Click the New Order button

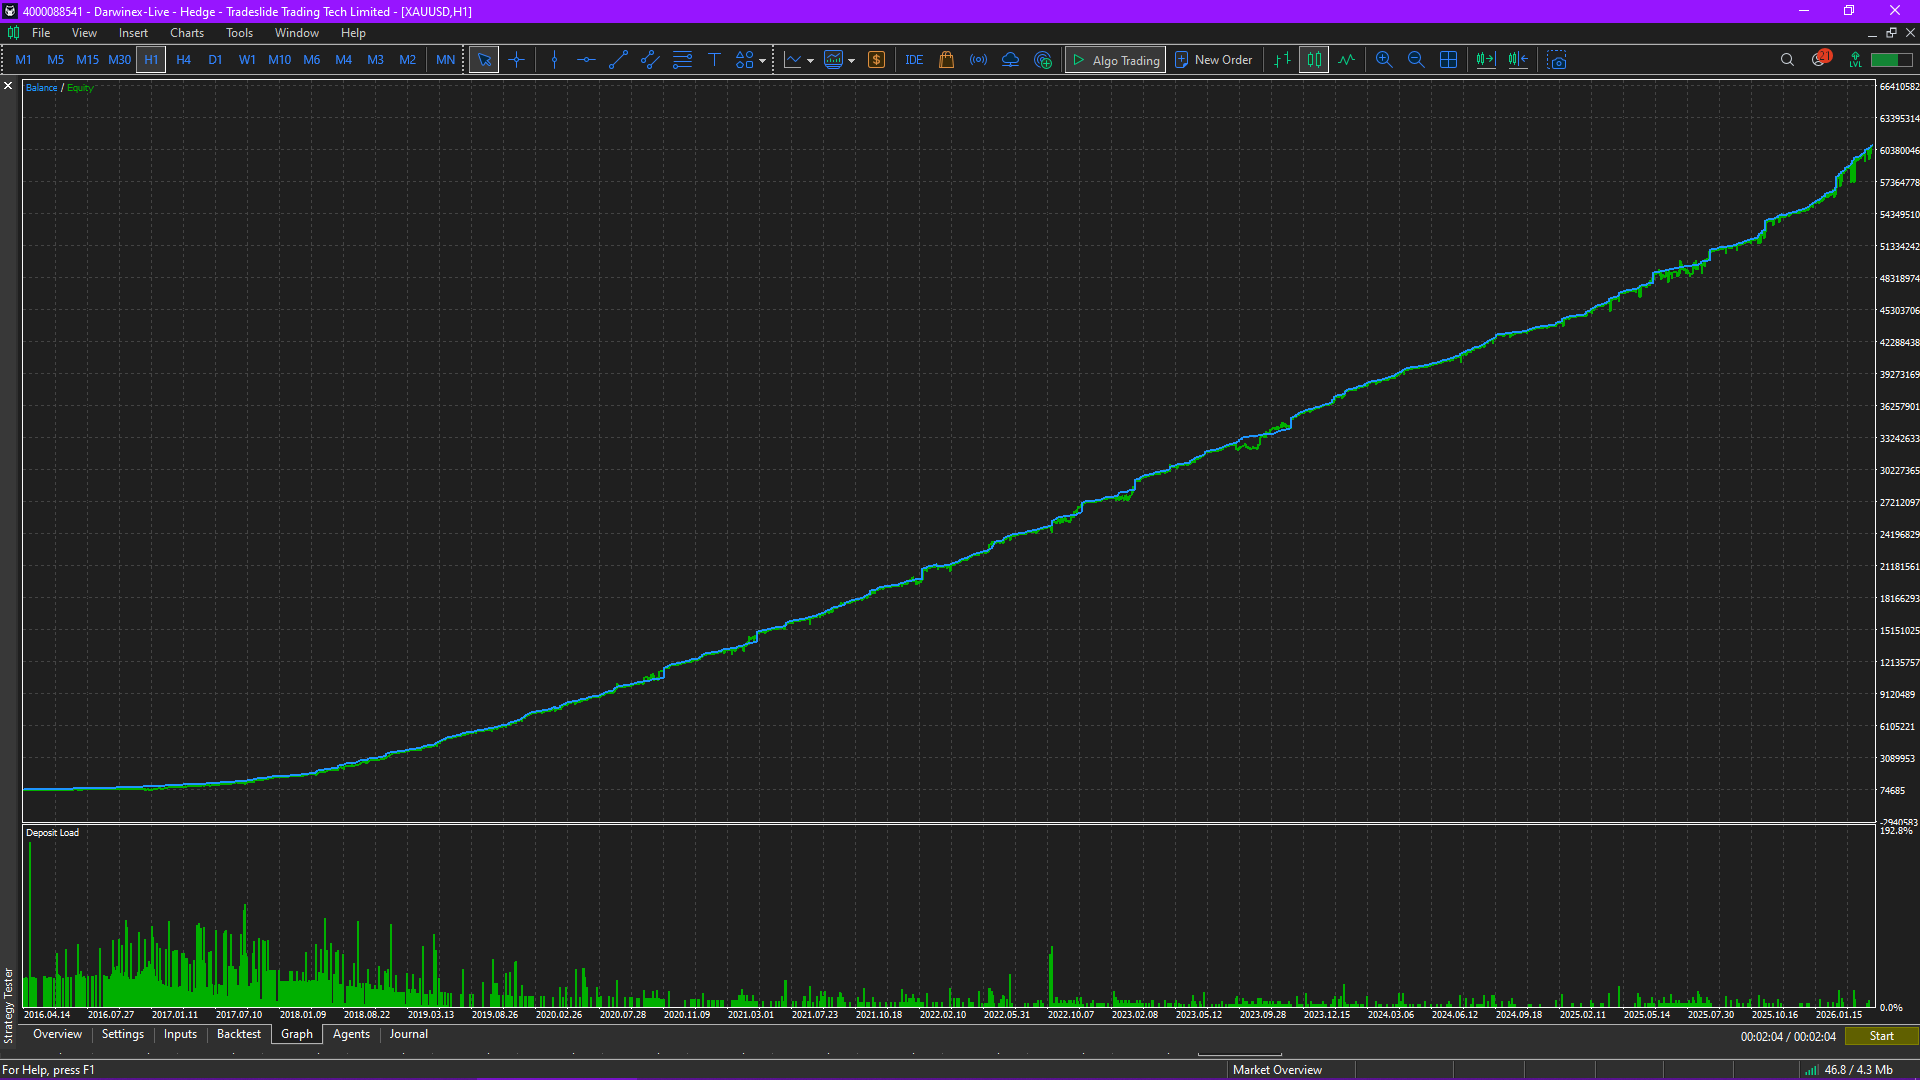(x=1213, y=60)
